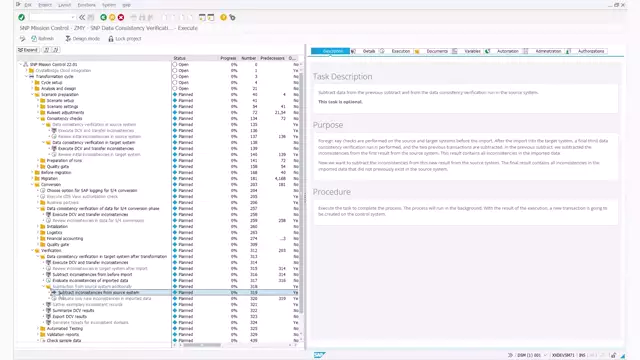The height and width of the screenshot is (360, 640).
Task: Click Open status circle of SNP Mission Control row
Action: click(x=175, y=64)
